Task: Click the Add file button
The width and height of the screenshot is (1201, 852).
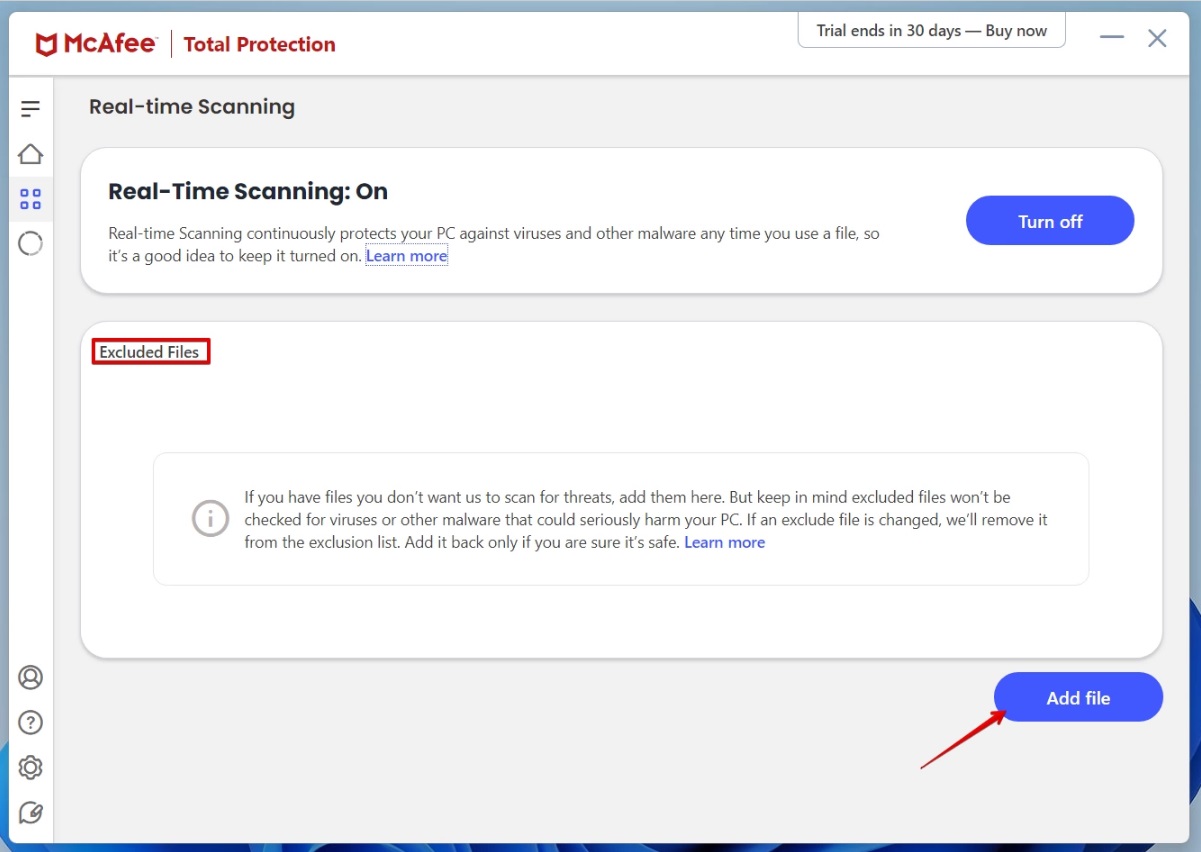Action: [x=1077, y=698]
